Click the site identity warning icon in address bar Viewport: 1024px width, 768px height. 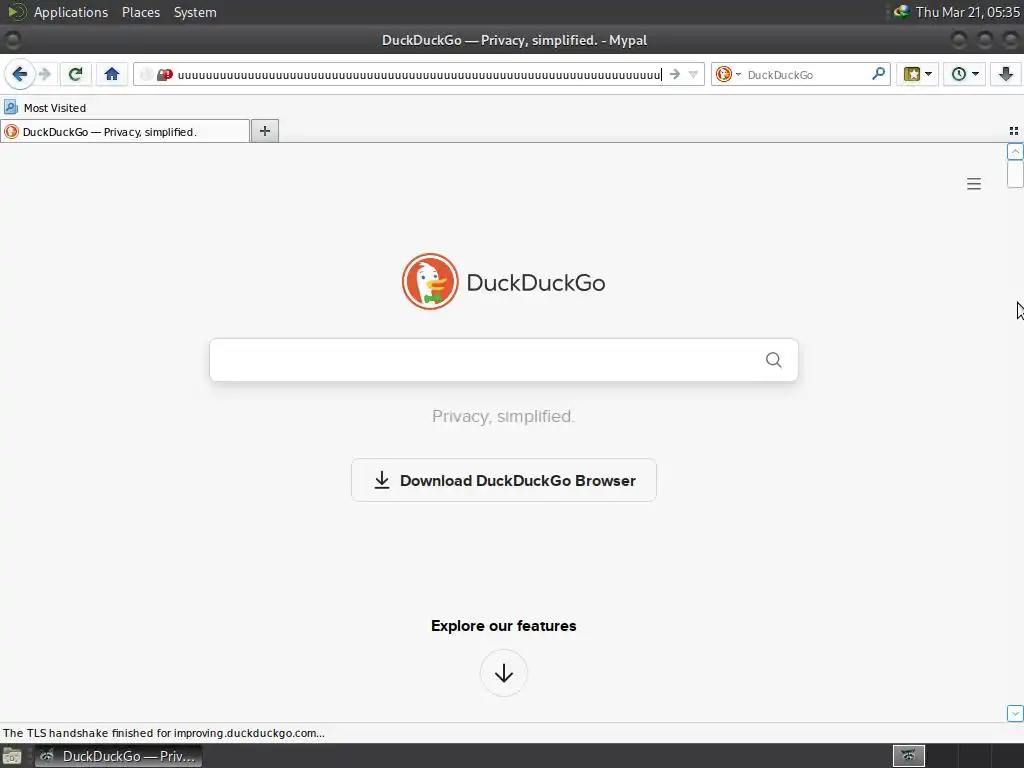point(165,75)
